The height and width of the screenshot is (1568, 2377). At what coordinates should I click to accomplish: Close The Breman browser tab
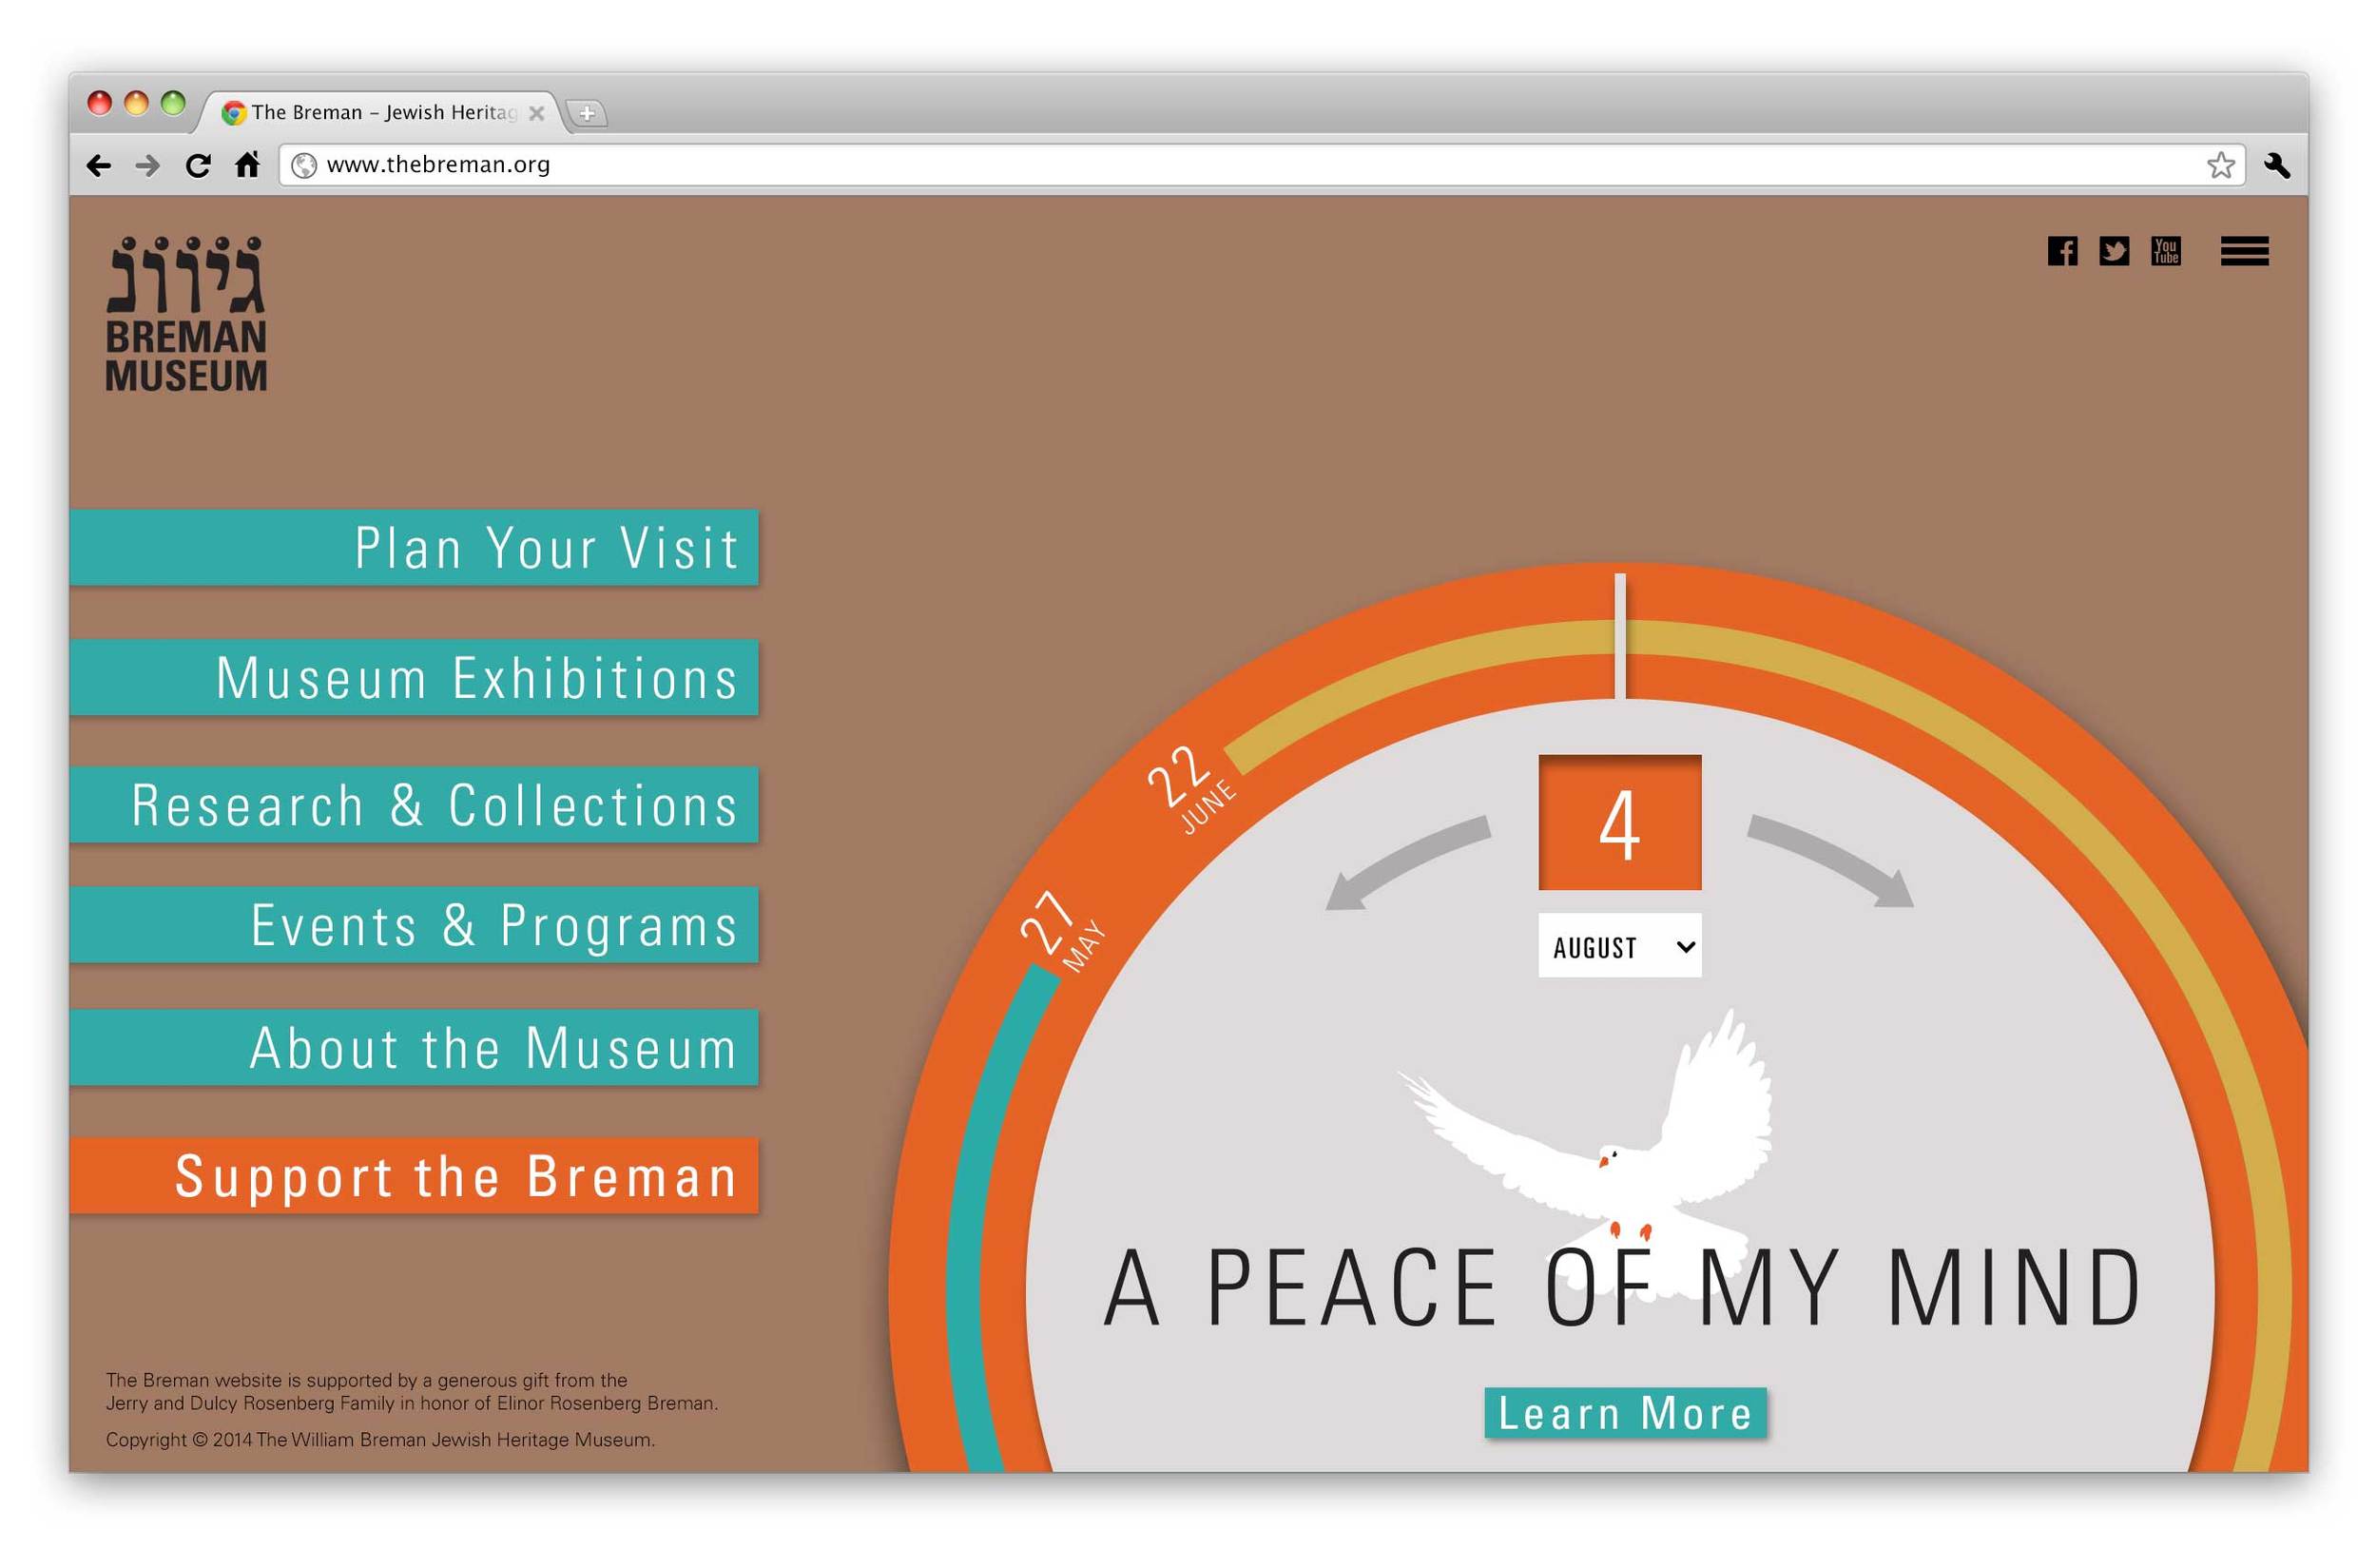tap(536, 113)
